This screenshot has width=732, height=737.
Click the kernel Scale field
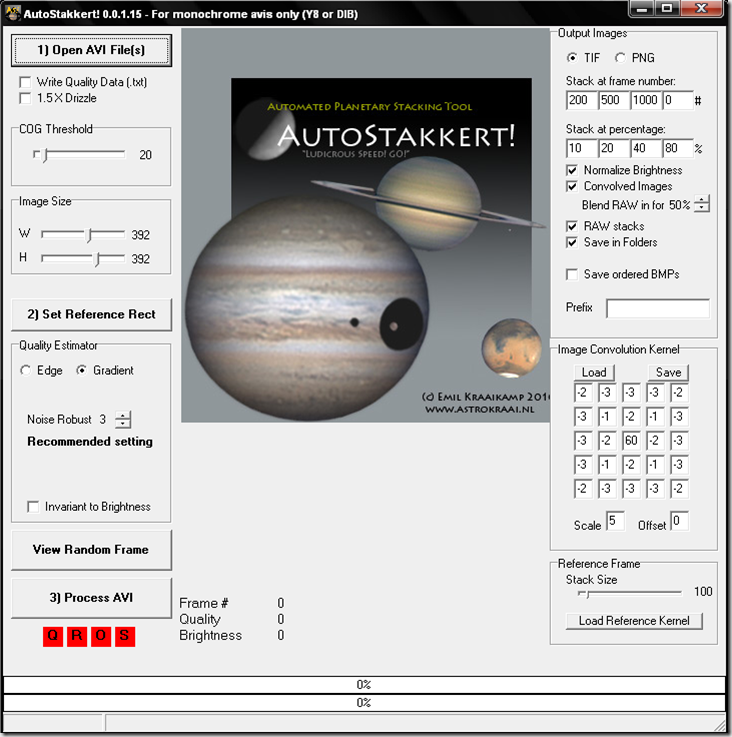[x=615, y=521]
